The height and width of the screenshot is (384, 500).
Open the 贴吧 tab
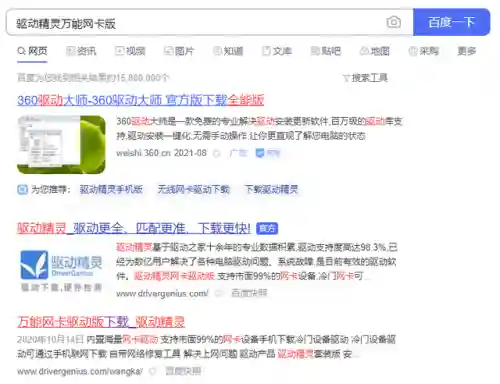point(326,51)
